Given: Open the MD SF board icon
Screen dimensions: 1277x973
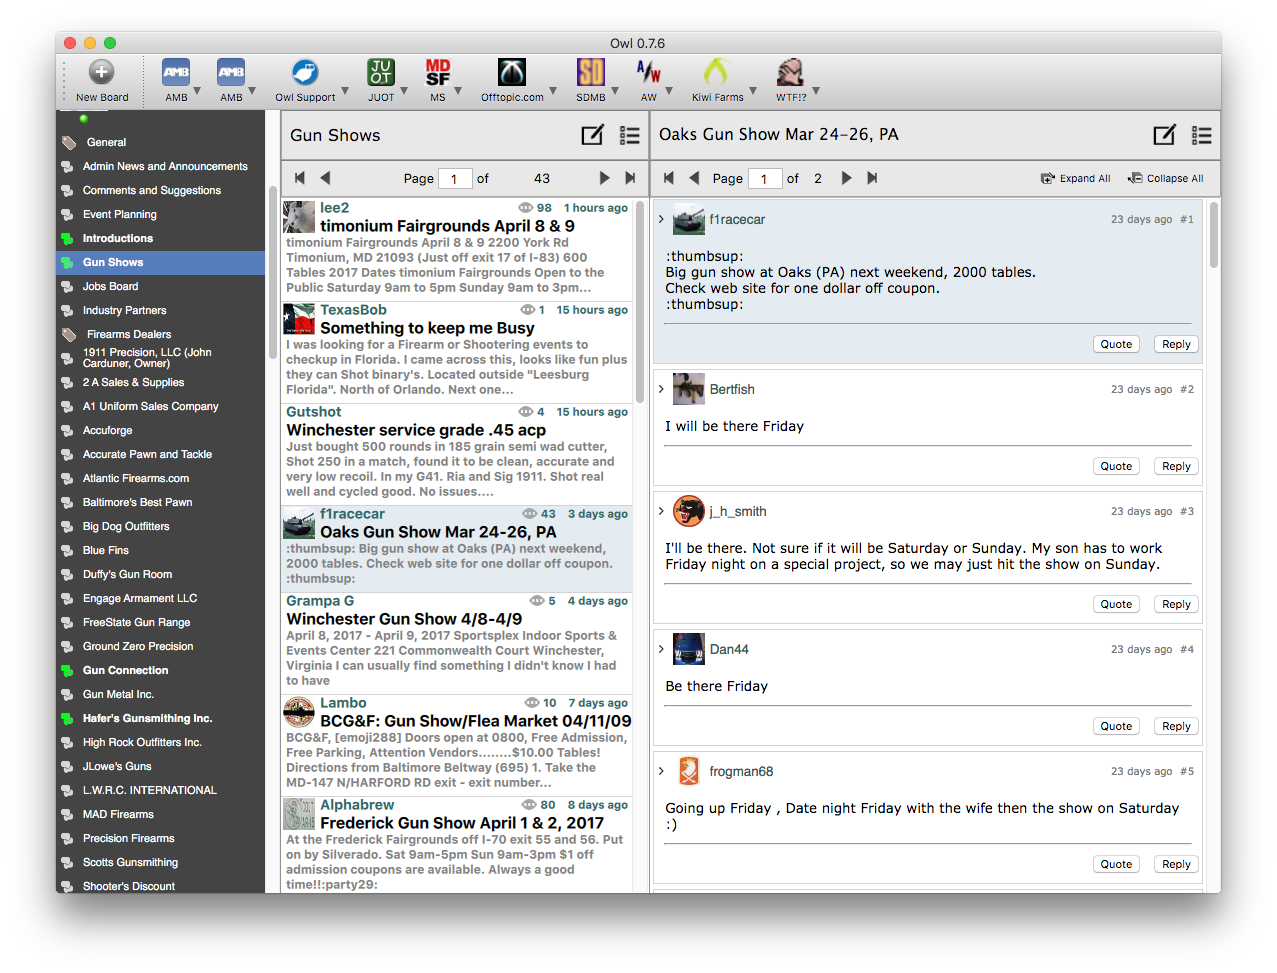Looking at the screenshot, I should [x=438, y=72].
